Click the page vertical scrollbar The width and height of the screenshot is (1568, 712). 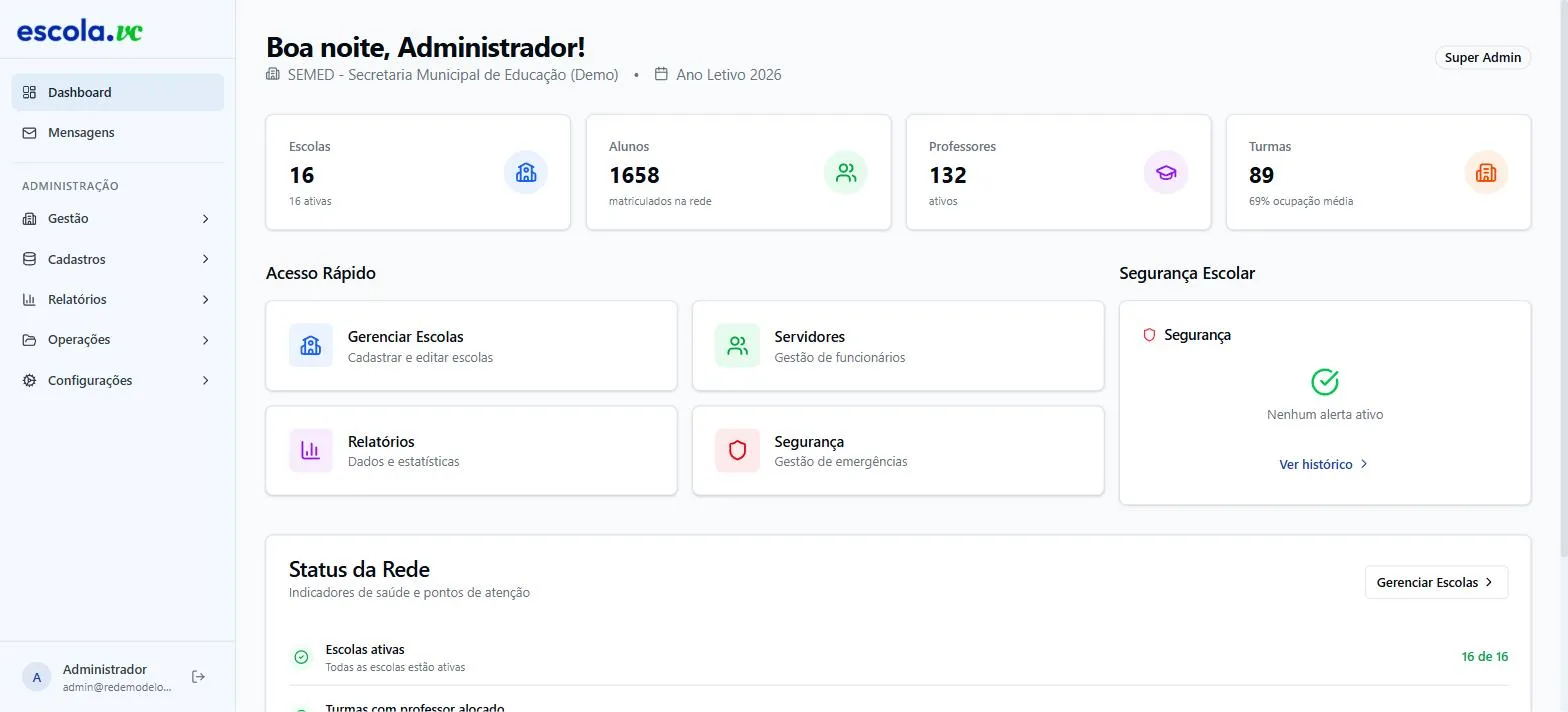coord(1562,277)
